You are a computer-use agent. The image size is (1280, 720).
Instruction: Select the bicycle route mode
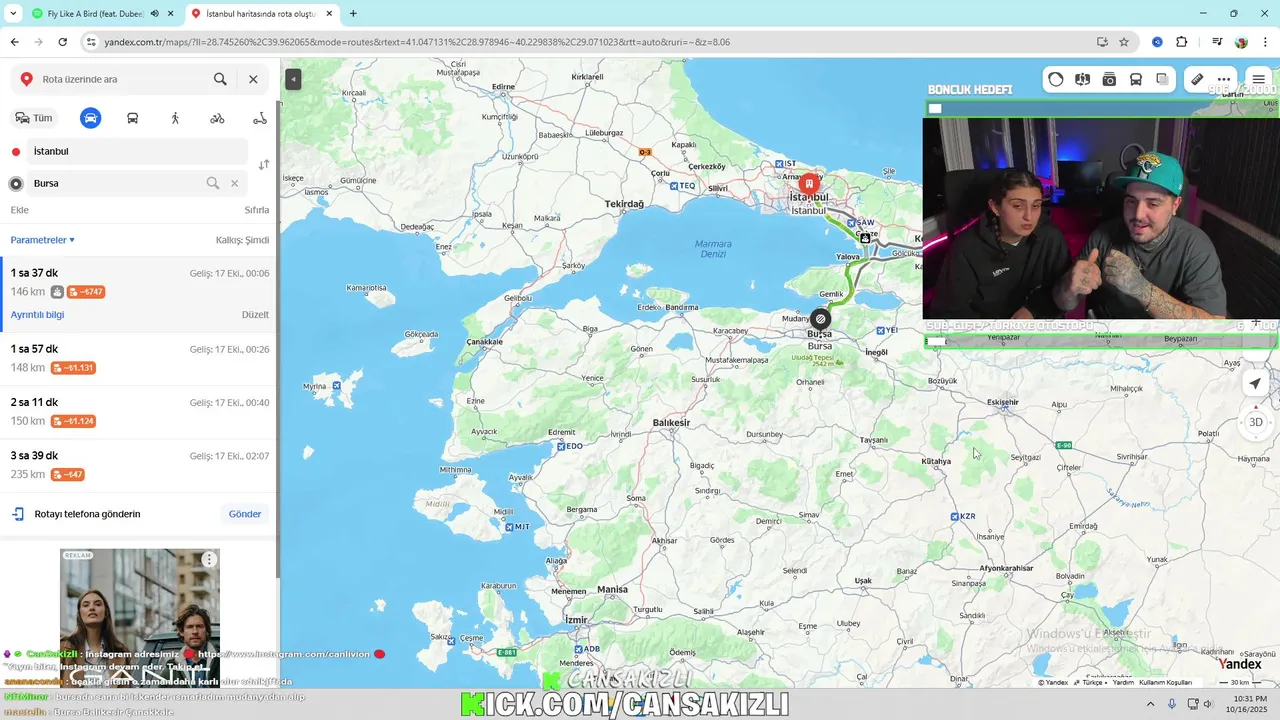(217, 118)
